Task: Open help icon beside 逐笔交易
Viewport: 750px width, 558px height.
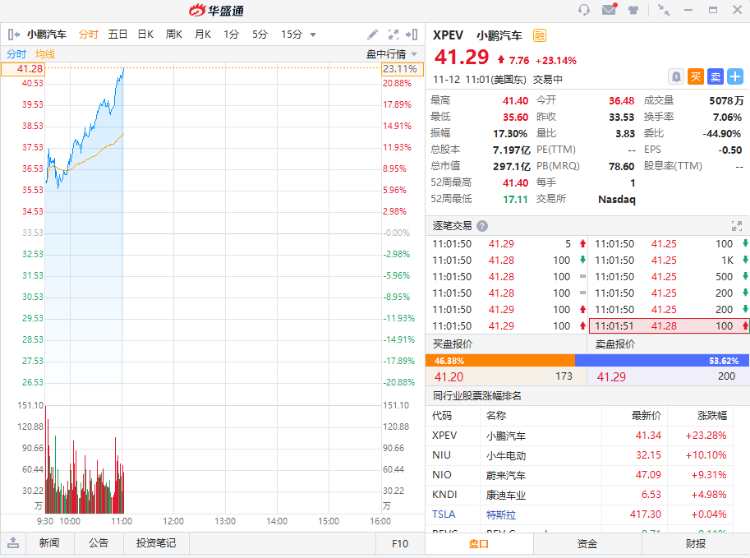Action: click(483, 226)
